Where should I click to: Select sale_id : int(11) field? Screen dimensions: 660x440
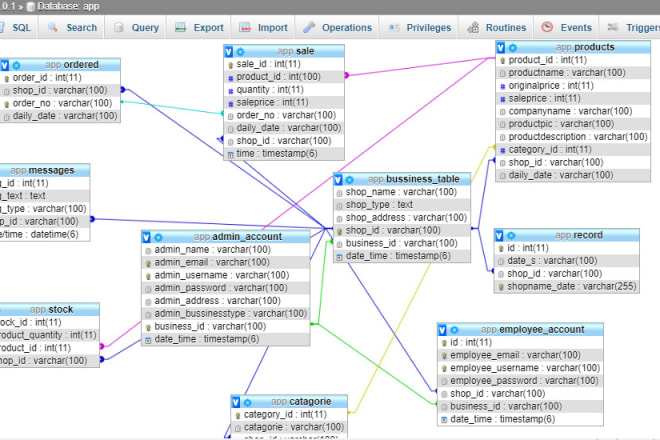pyautogui.click(x=284, y=64)
